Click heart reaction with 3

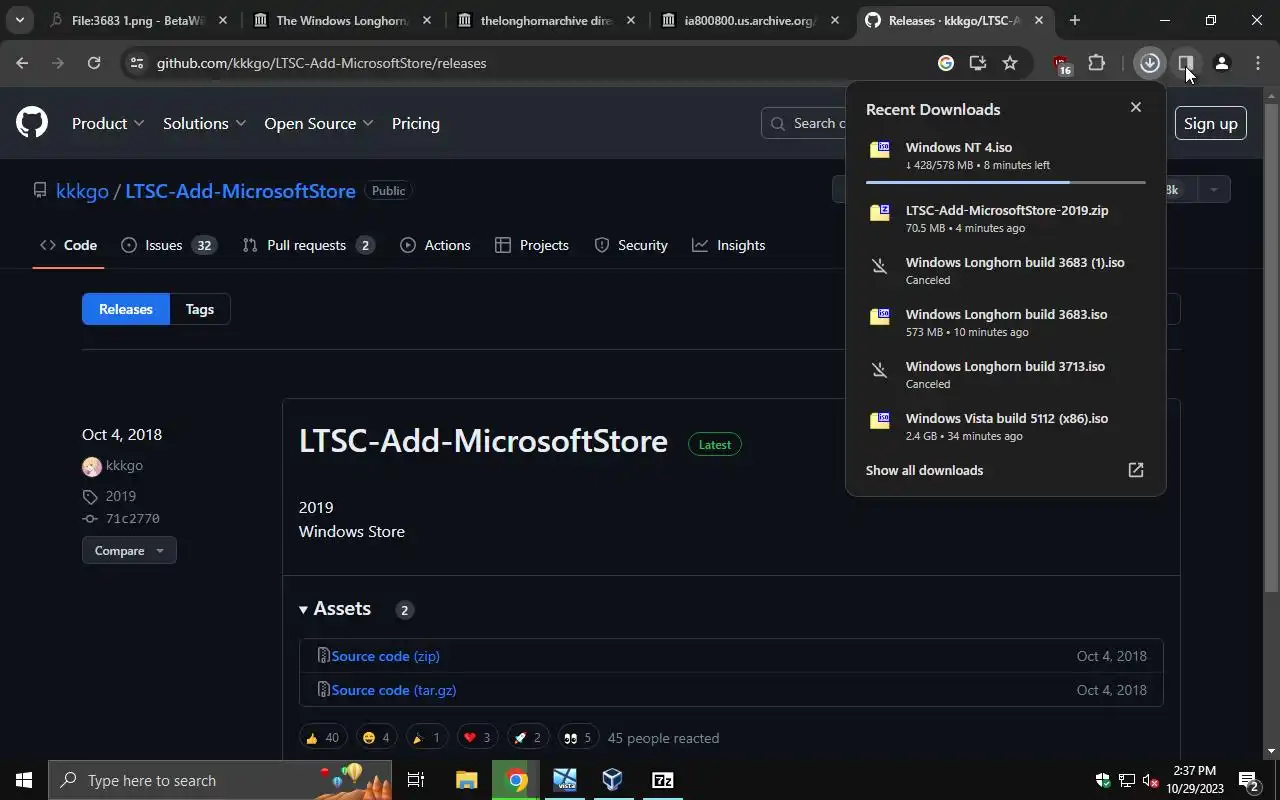[477, 738]
